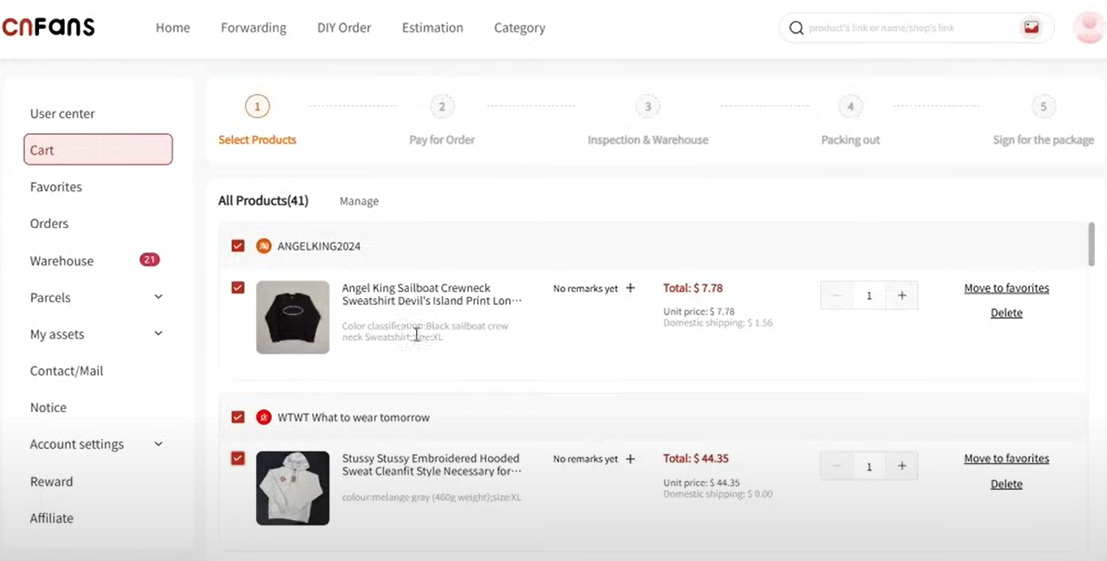The image size is (1107, 561).
Task: Uncheck the Stussy hooded sweat item checkbox
Action: coord(238,458)
